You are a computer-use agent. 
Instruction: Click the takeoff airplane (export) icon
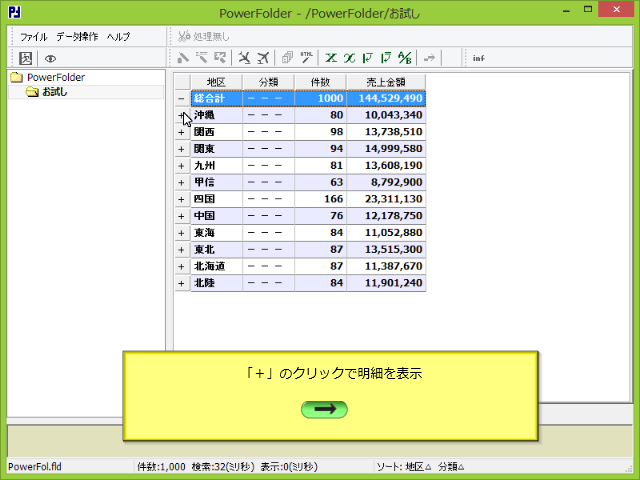pyautogui.click(x=263, y=58)
